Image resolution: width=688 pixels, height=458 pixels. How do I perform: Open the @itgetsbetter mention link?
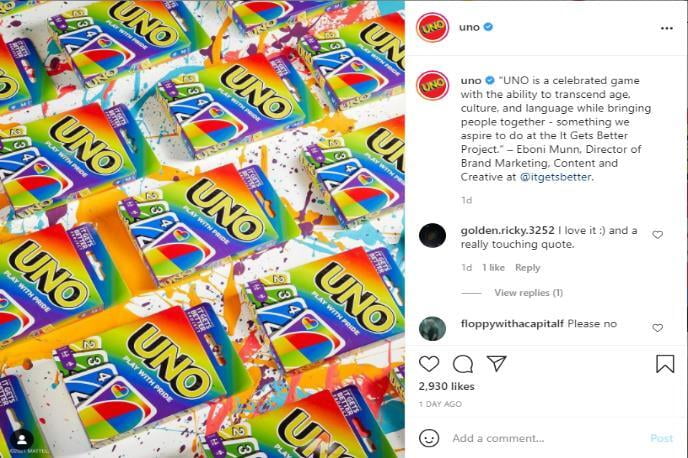[555, 177]
